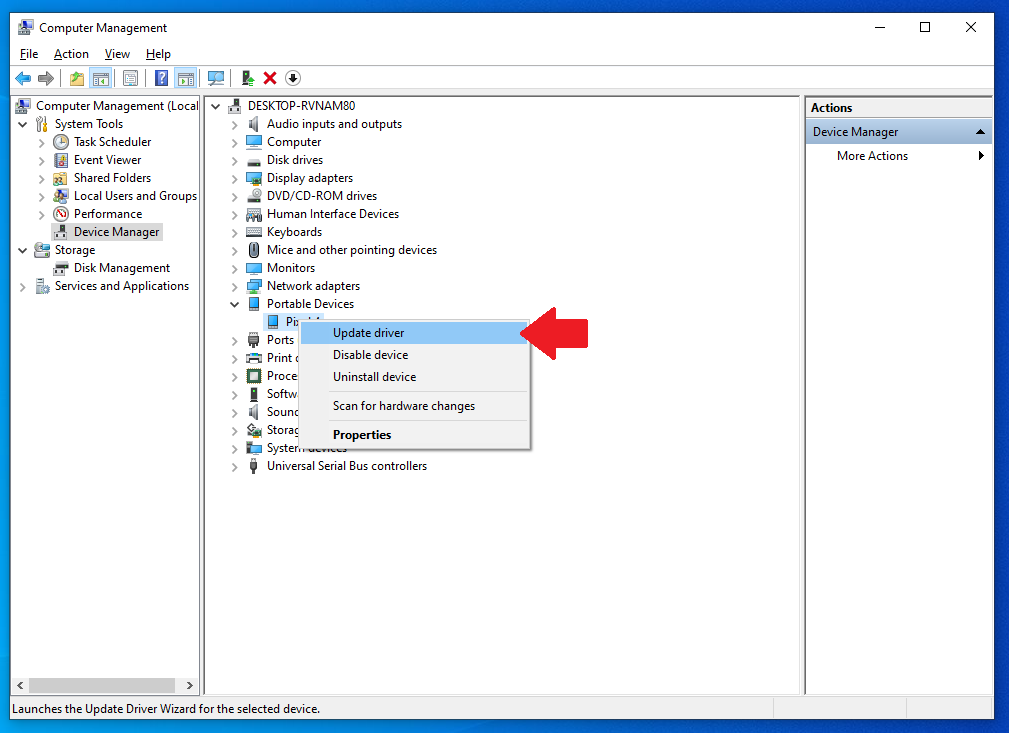Click the red X Uninstall device icon
Viewport: 1009px width, 733px height.
pos(270,78)
